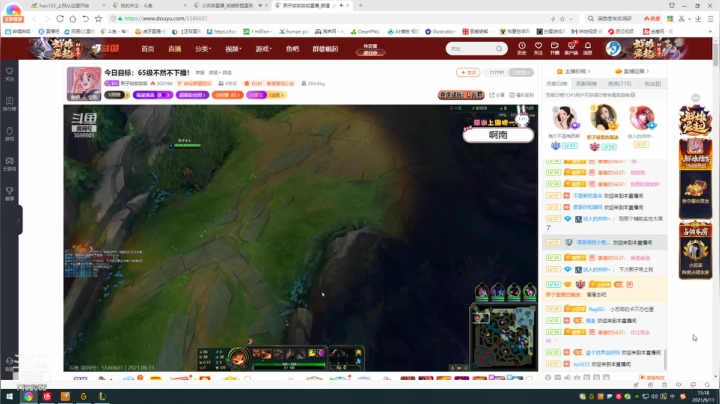The height and width of the screenshot is (404, 720).
Task: Open the gamepad icon in left sidebar
Action: [x=10, y=163]
